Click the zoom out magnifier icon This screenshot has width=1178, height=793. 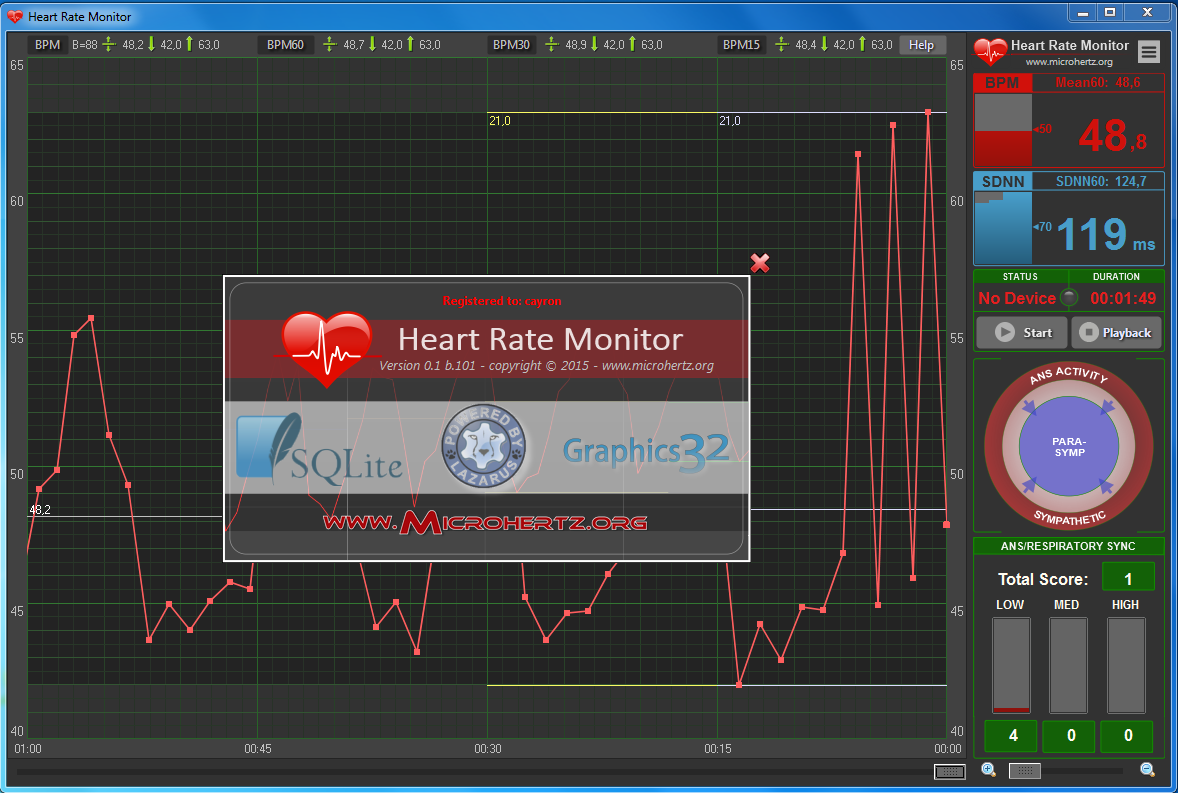coord(1147,770)
